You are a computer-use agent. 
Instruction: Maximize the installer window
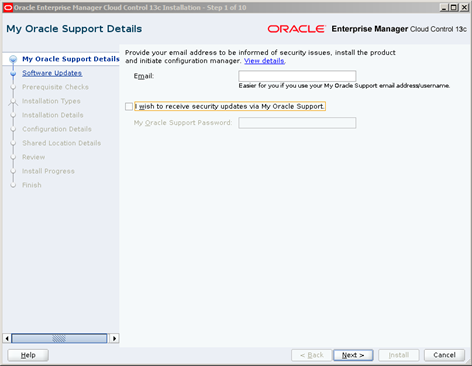454,7
